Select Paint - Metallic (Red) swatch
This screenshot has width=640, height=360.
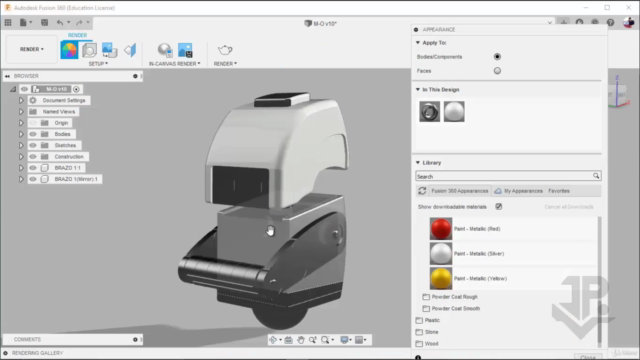tap(441, 229)
